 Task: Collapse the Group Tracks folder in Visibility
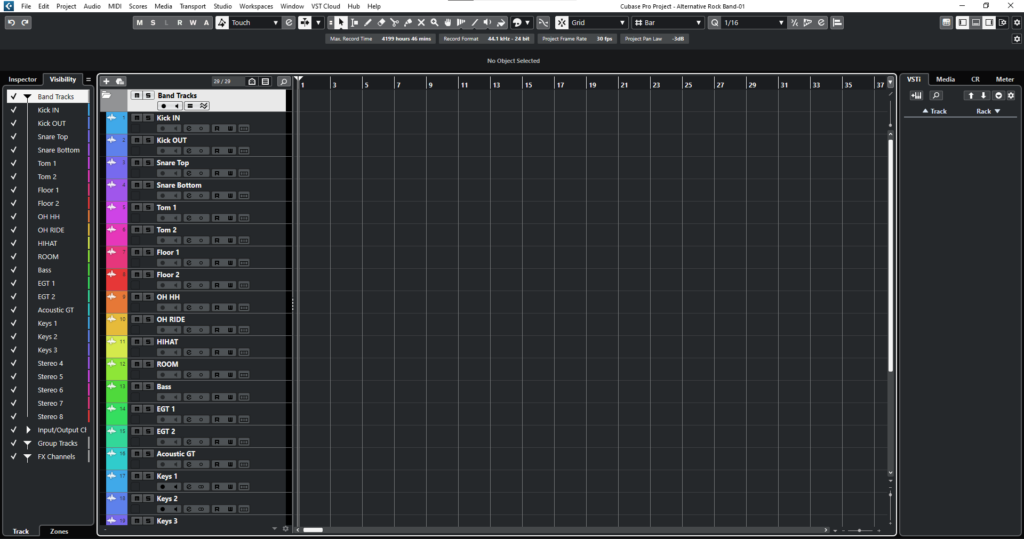tap(27, 444)
